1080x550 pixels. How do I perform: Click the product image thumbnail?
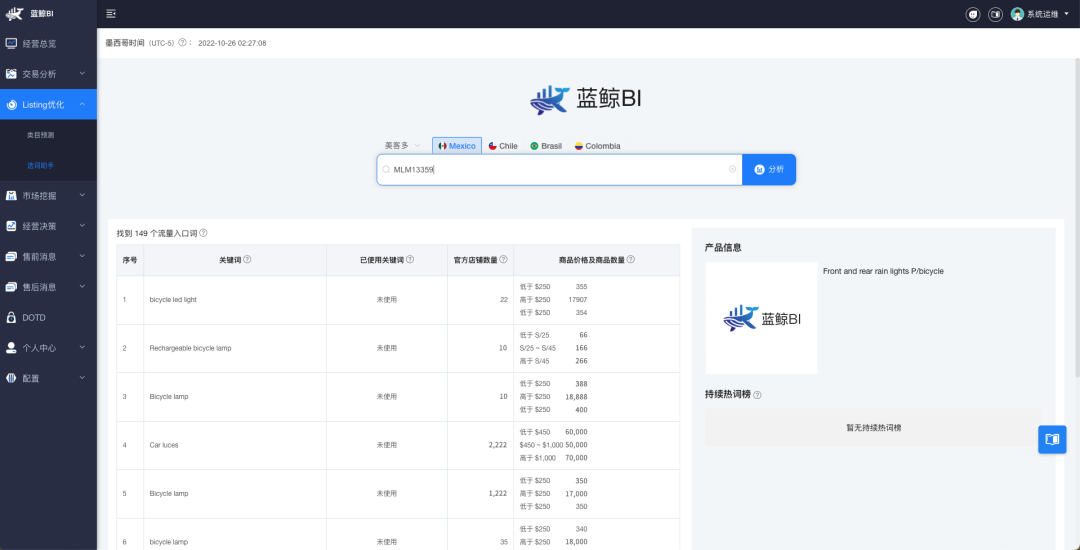761,318
